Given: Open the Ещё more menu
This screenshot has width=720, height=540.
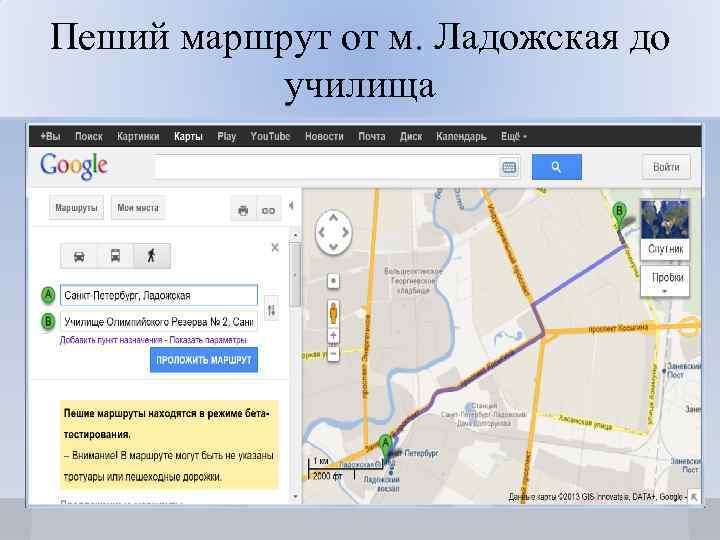Looking at the screenshot, I should click(x=514, y=136).
